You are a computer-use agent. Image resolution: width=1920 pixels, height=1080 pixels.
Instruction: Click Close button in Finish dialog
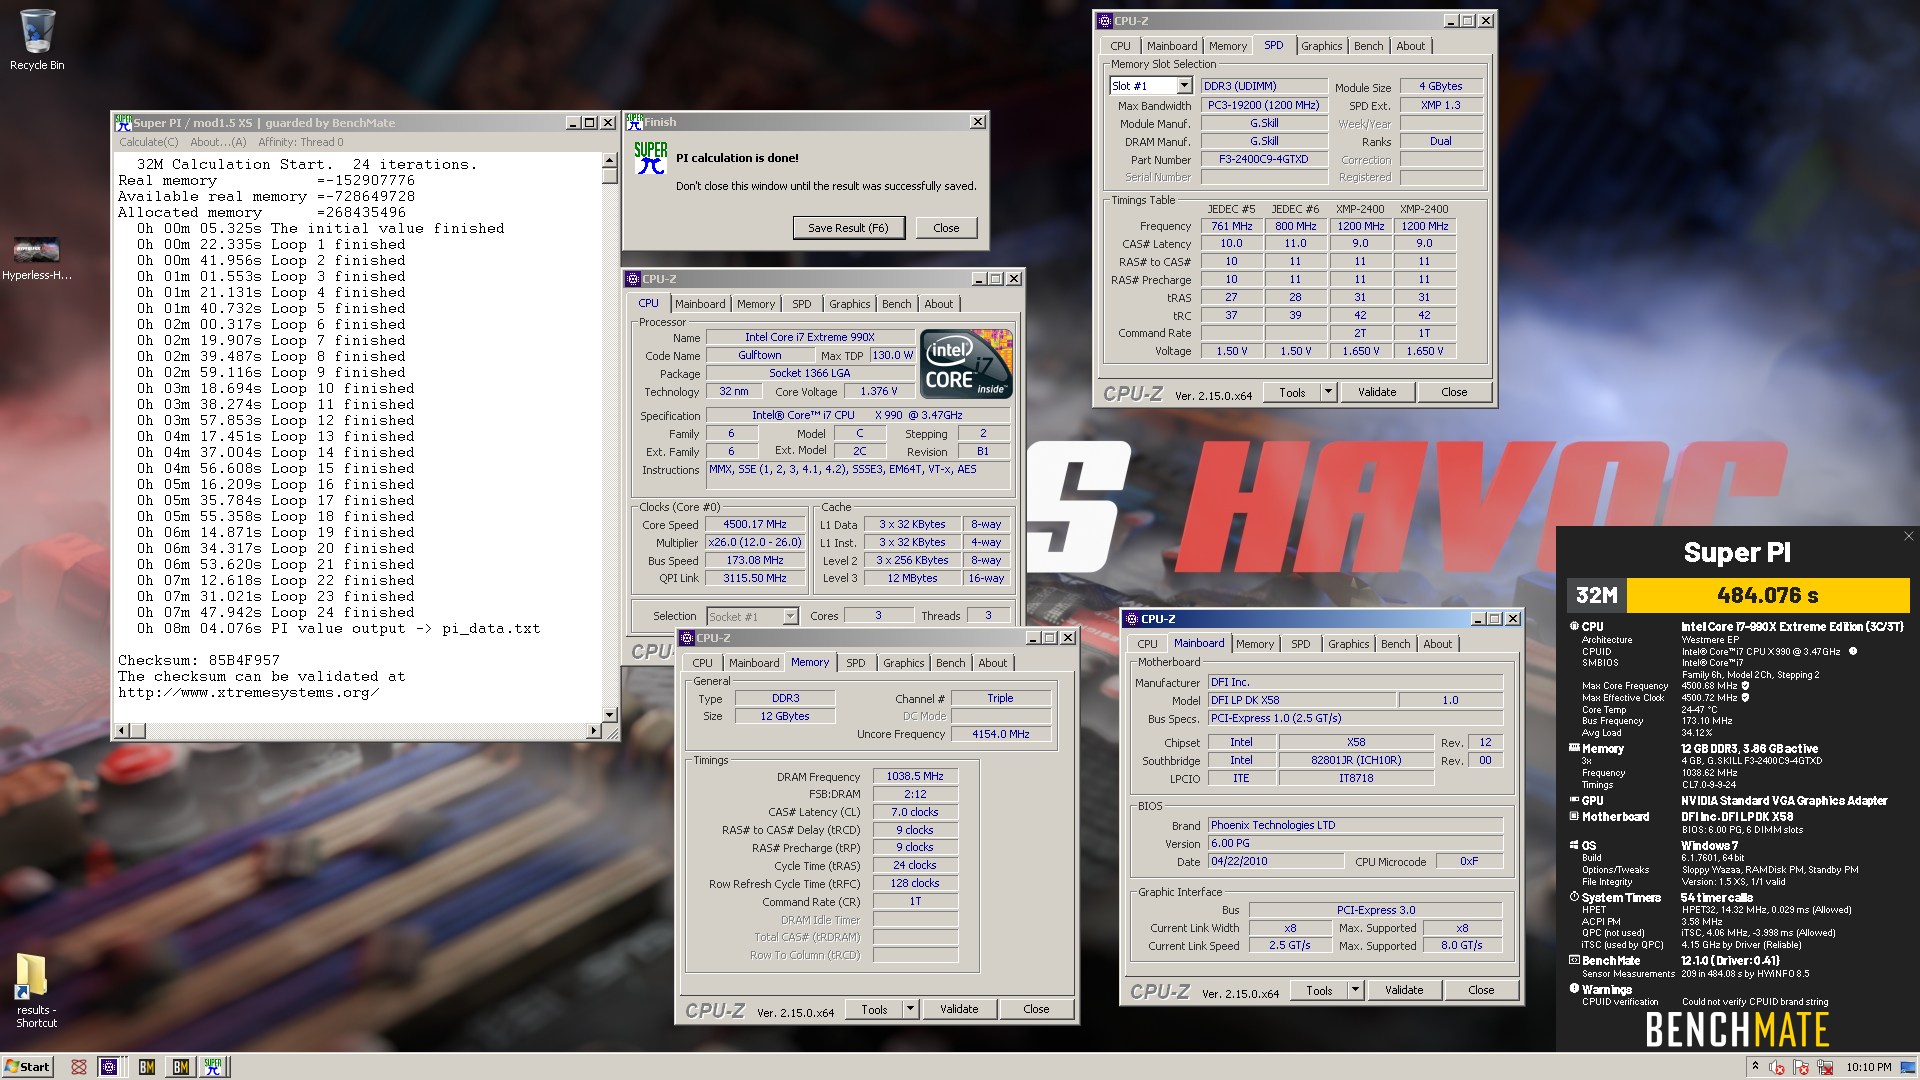coord(946,228)
